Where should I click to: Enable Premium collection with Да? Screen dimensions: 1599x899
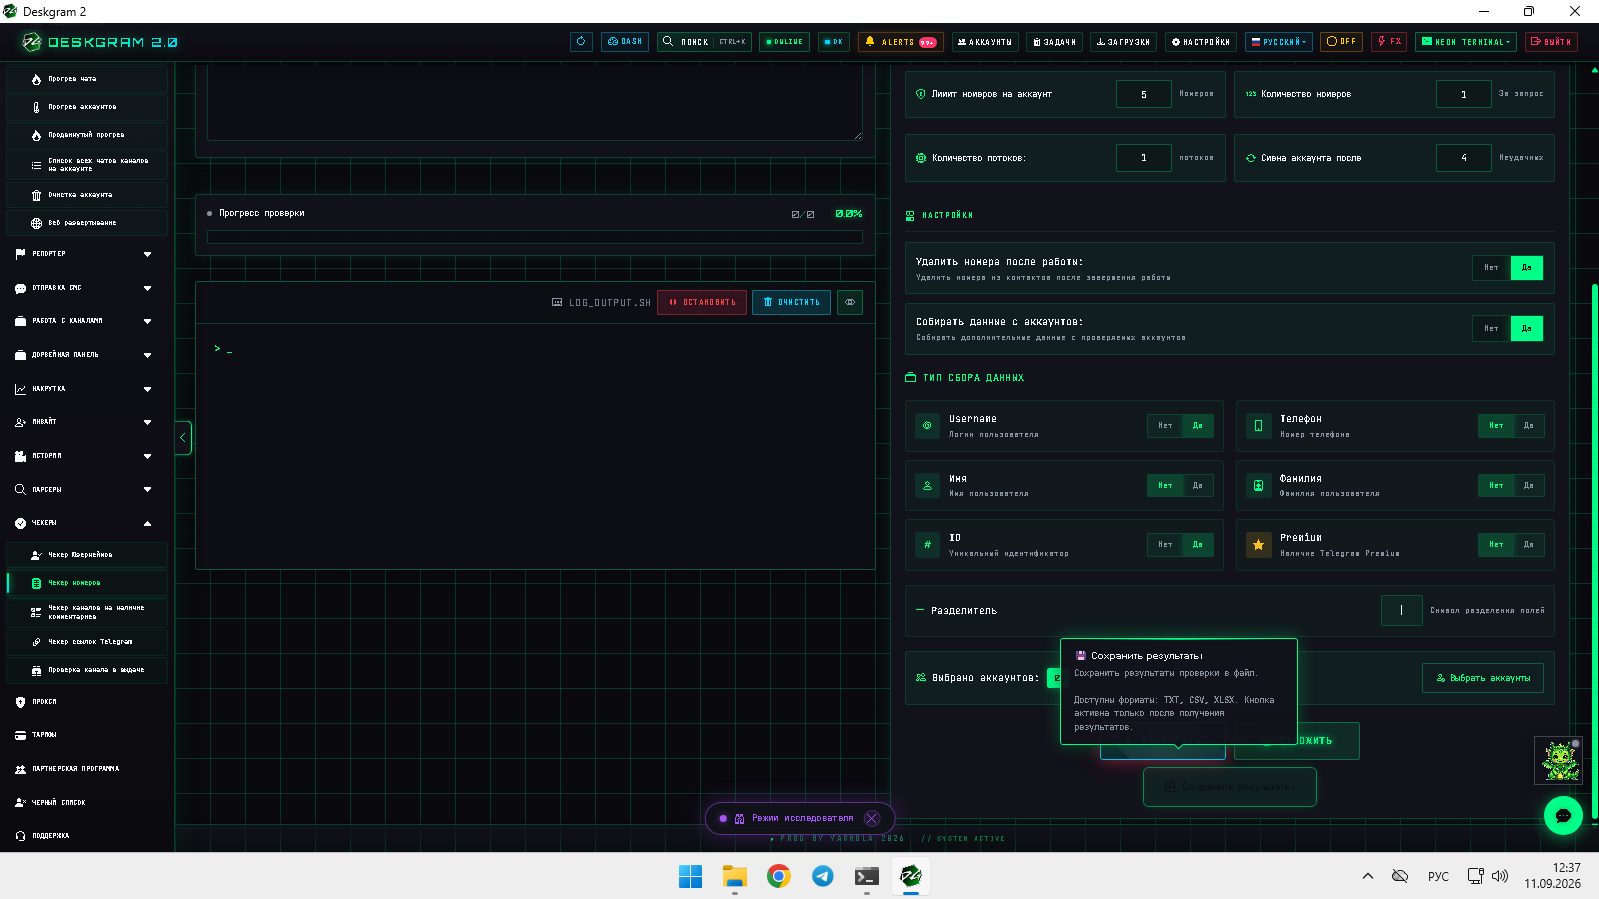[1528, 545]
